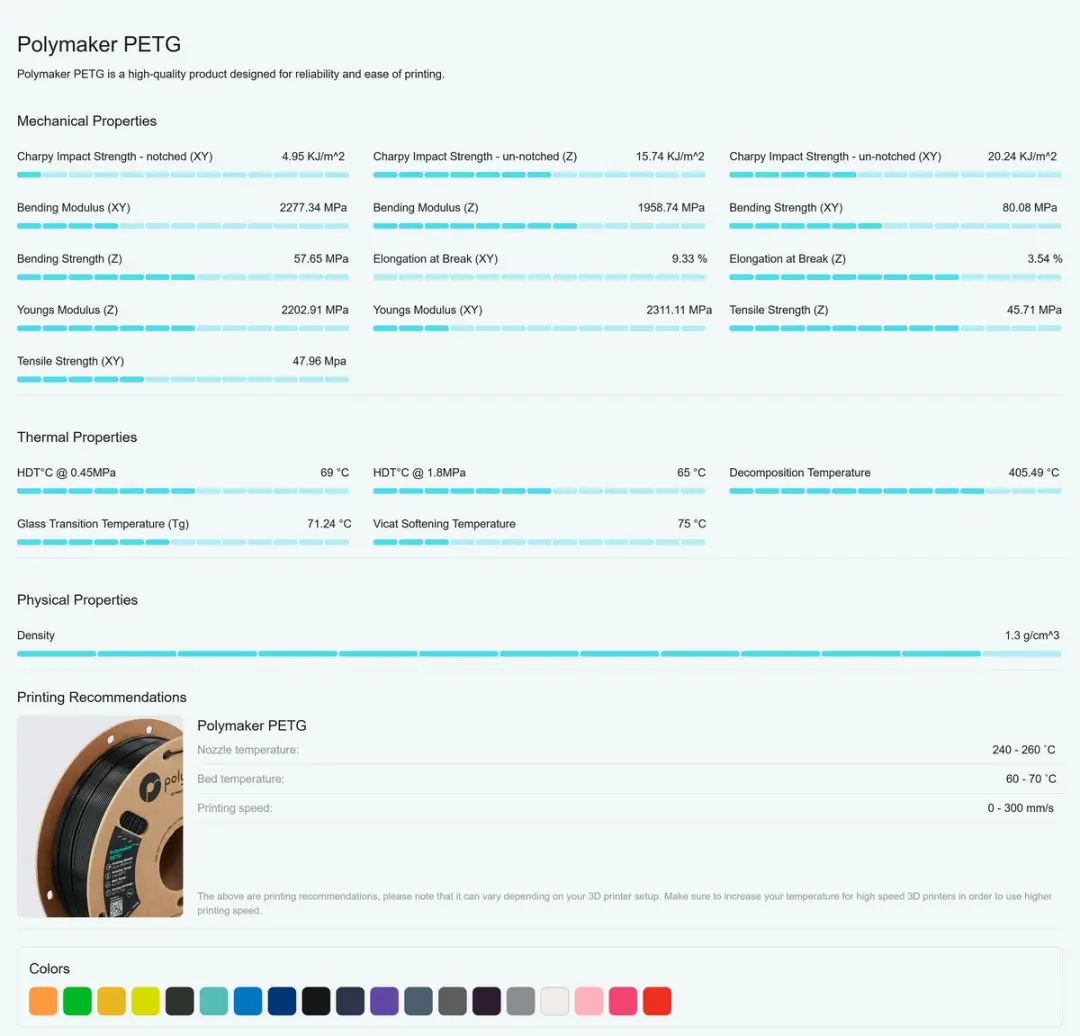
Task: Click the Charpy notched (XY) rating bar
Action: (183, 175)
